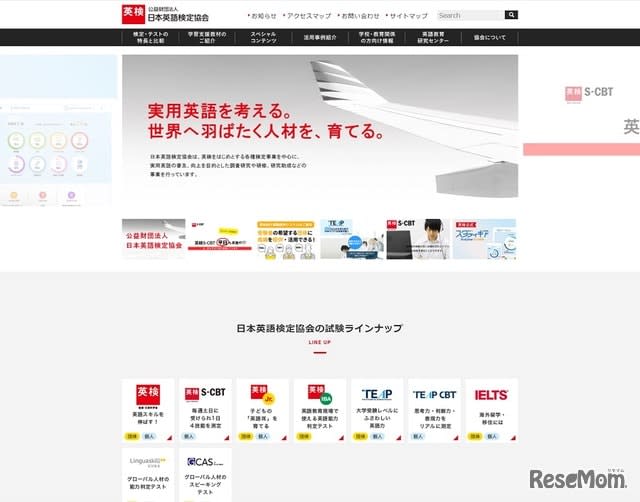Open 活用事例紹介 menu

click(x=320, y=38)
